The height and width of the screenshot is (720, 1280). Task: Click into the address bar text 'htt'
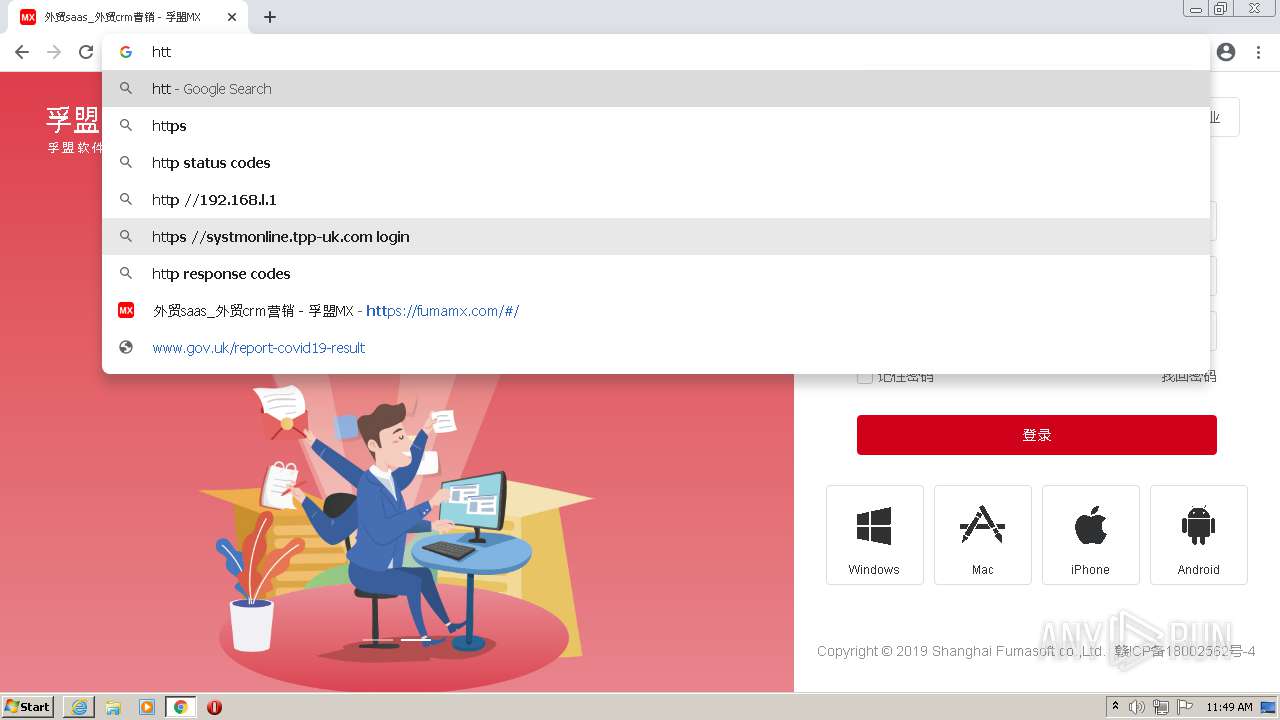coord(162,52)
